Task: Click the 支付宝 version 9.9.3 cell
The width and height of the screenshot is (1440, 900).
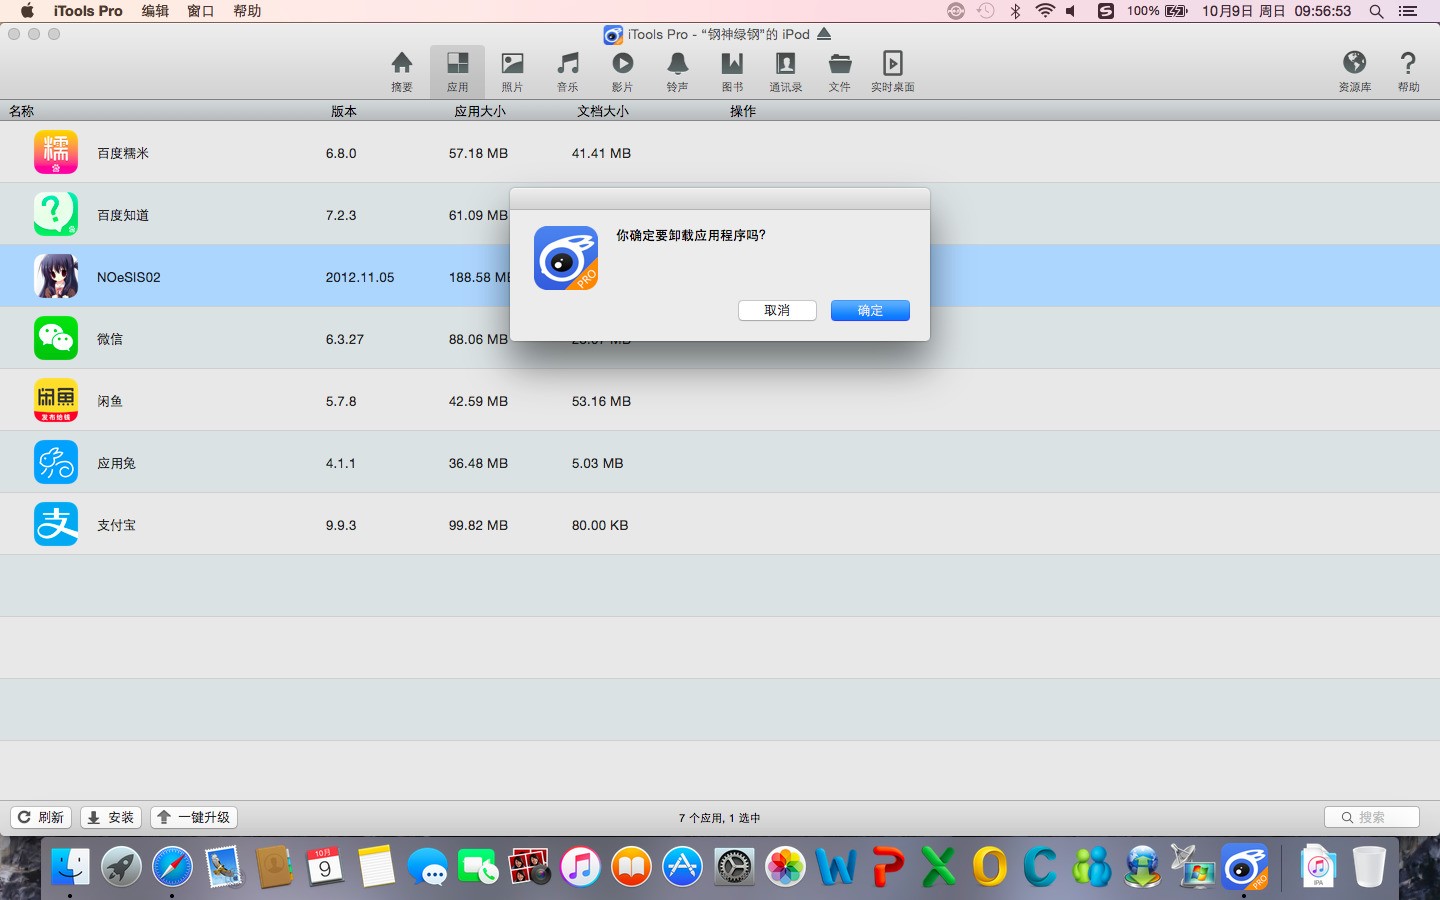Action: coord(341,525)
